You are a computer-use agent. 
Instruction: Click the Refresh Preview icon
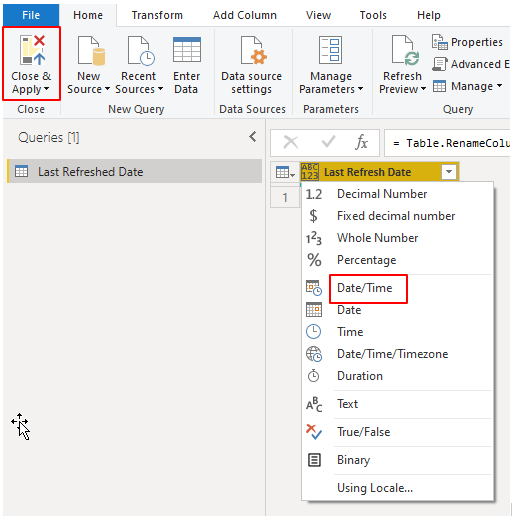[405, 50]
